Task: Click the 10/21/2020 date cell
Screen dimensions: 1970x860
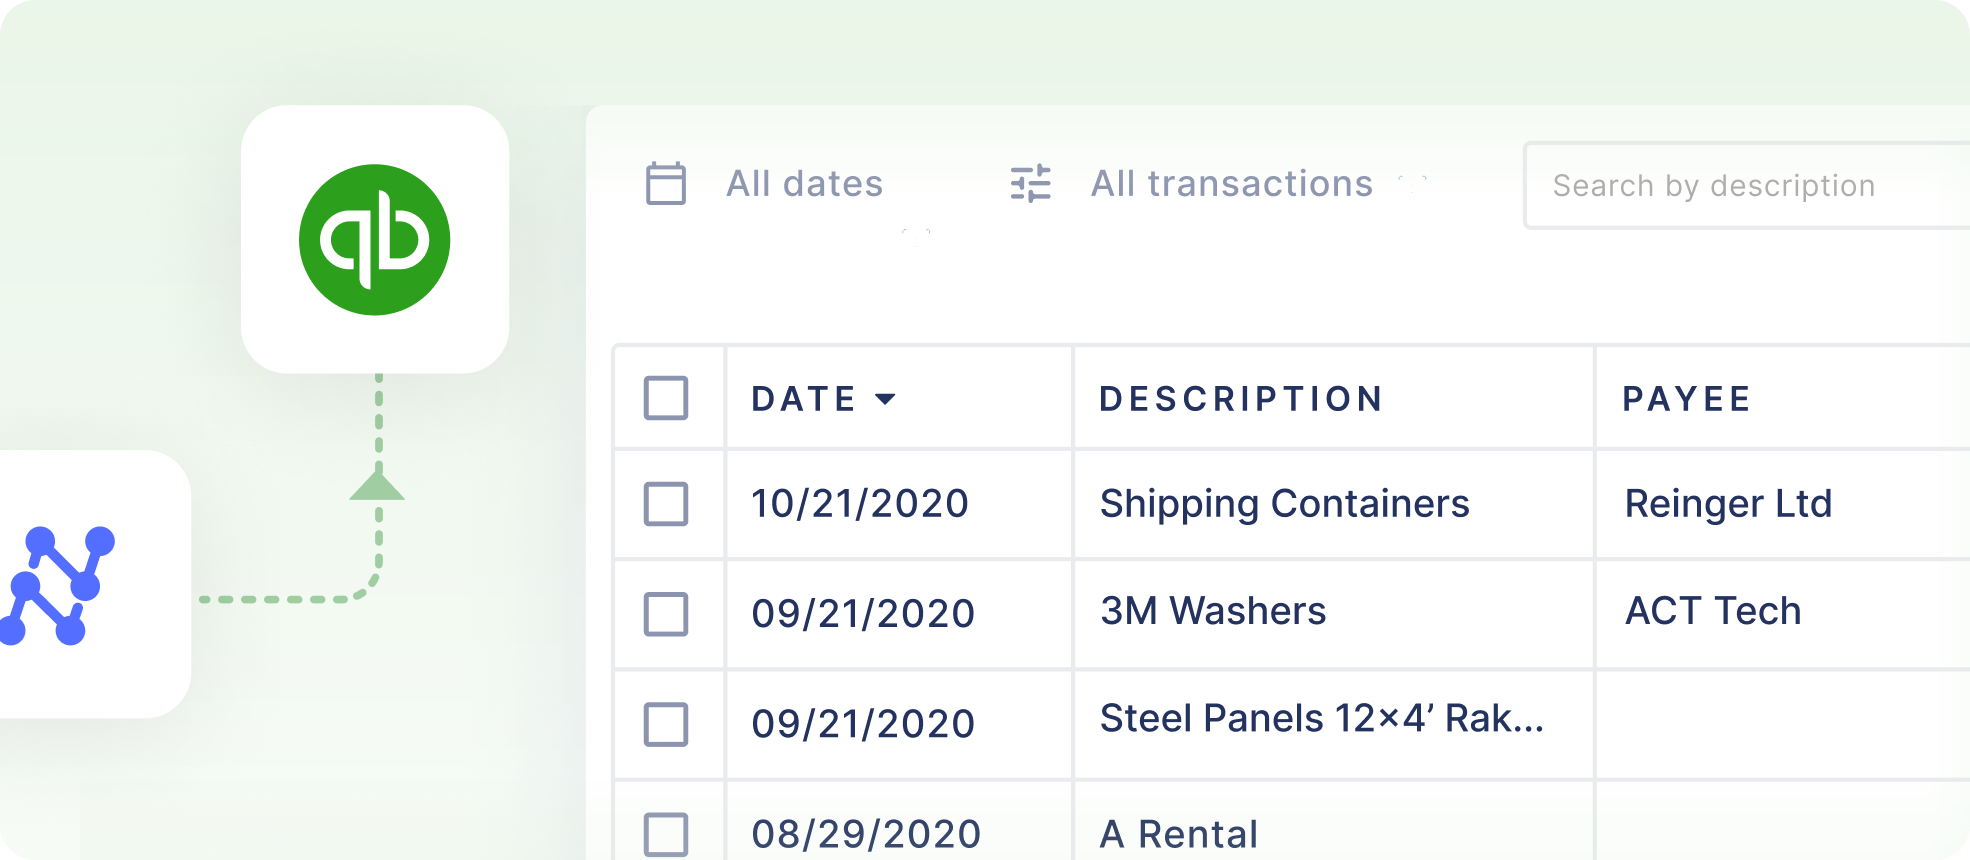Action: [x=860, y=504]
